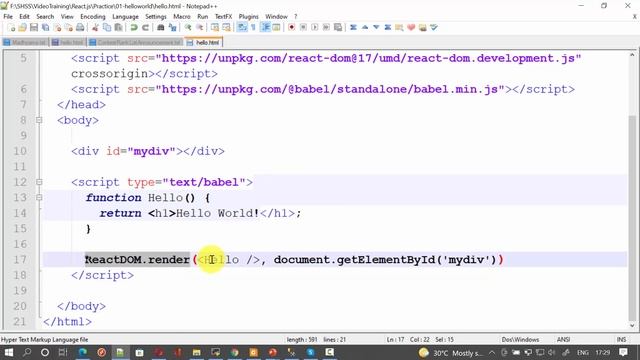
Task: Click the Print toolbar icon
Action: (80, 28)
